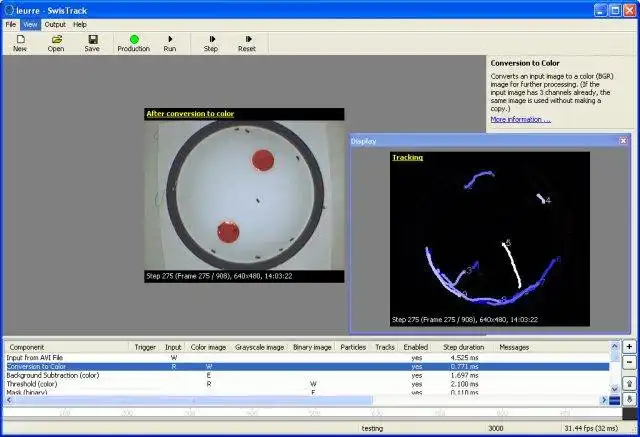Start tracking with the Run button

pos(170,43)
